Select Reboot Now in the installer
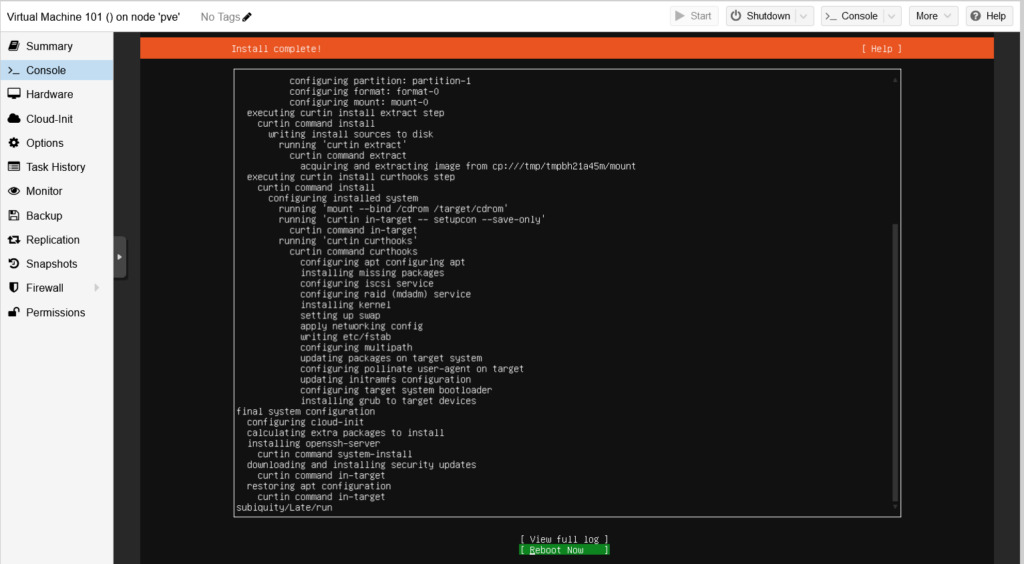This screenshot has width=1024, height=564. pos(564,550)
